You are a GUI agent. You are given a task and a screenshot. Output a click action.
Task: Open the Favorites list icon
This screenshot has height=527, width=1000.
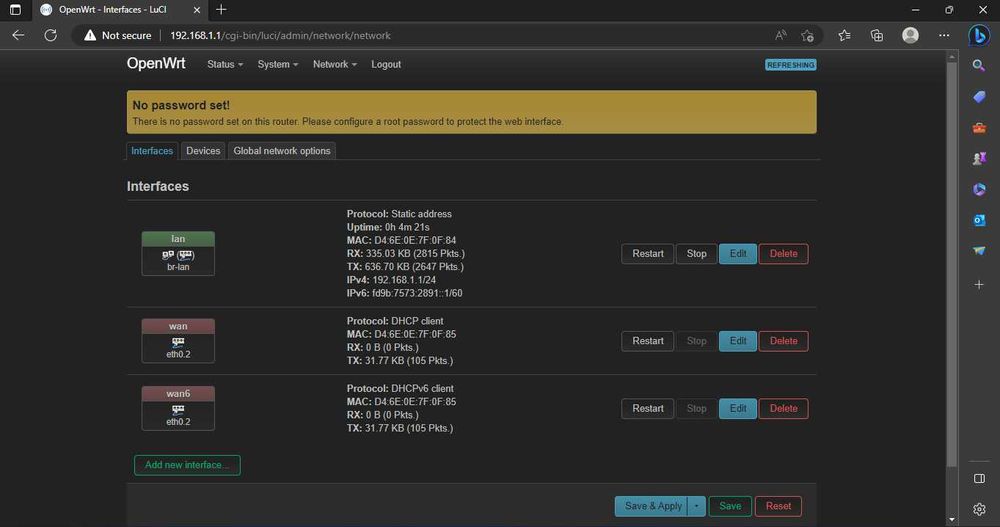click(844, 35)
